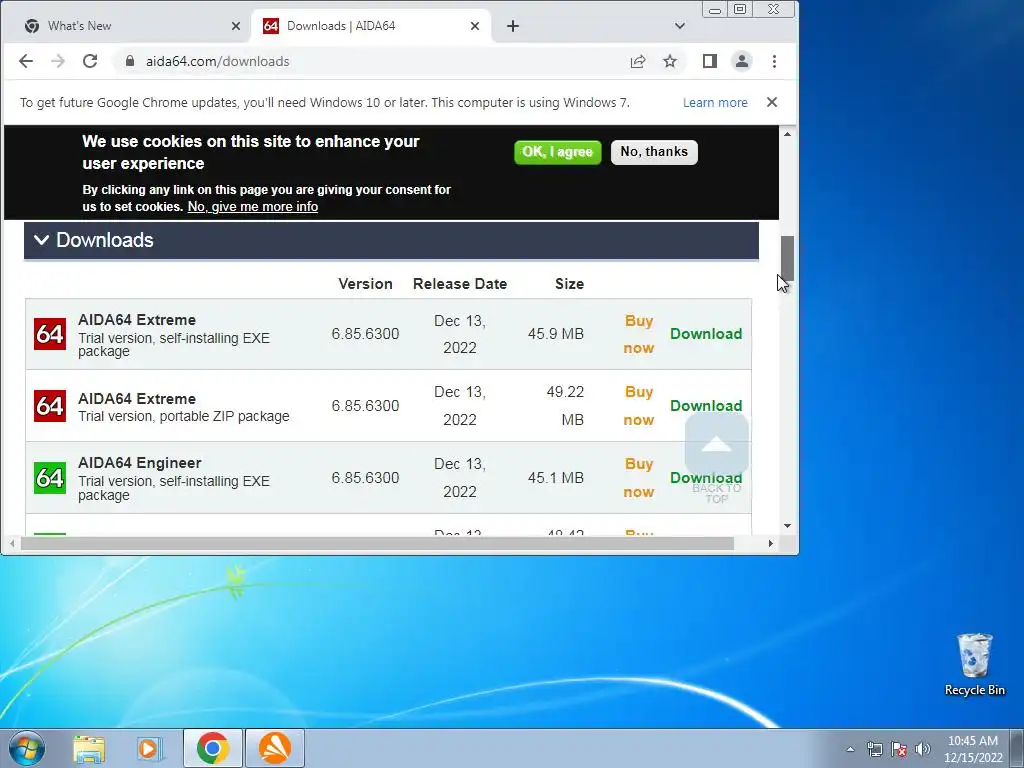Screen dimensions: 1024x768
Task: Click AIDA64 Extreme ZIP package icon
Action: coord(50,406)
